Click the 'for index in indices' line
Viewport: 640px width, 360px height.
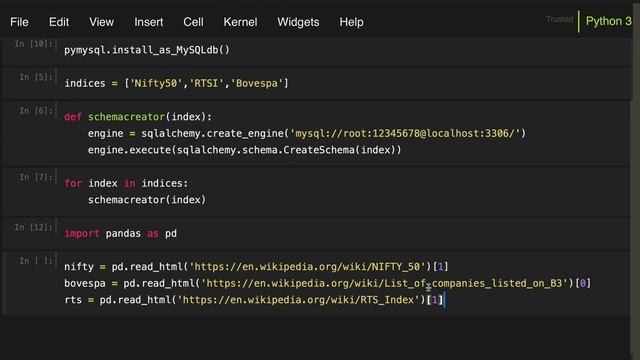tap(126, 183)
